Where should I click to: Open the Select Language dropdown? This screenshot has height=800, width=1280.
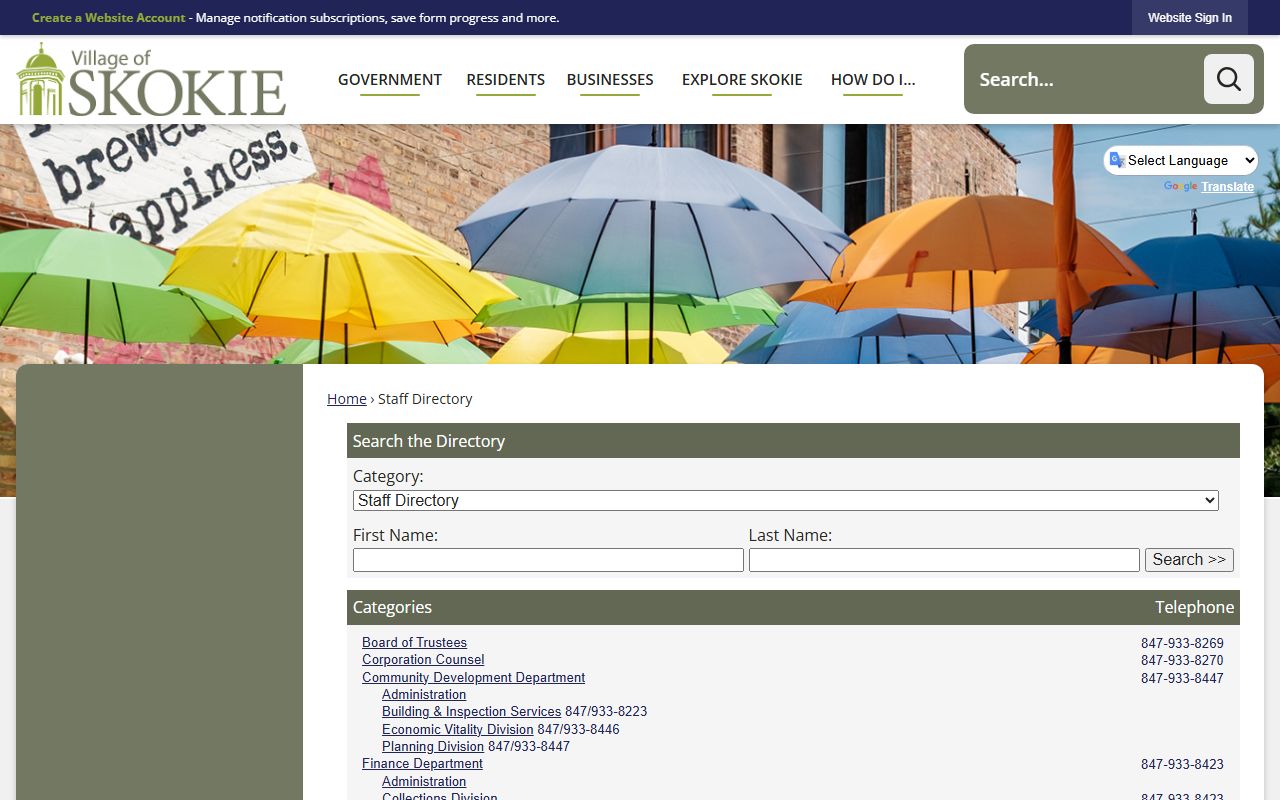pyautogui.click(x=1181, y=160)
